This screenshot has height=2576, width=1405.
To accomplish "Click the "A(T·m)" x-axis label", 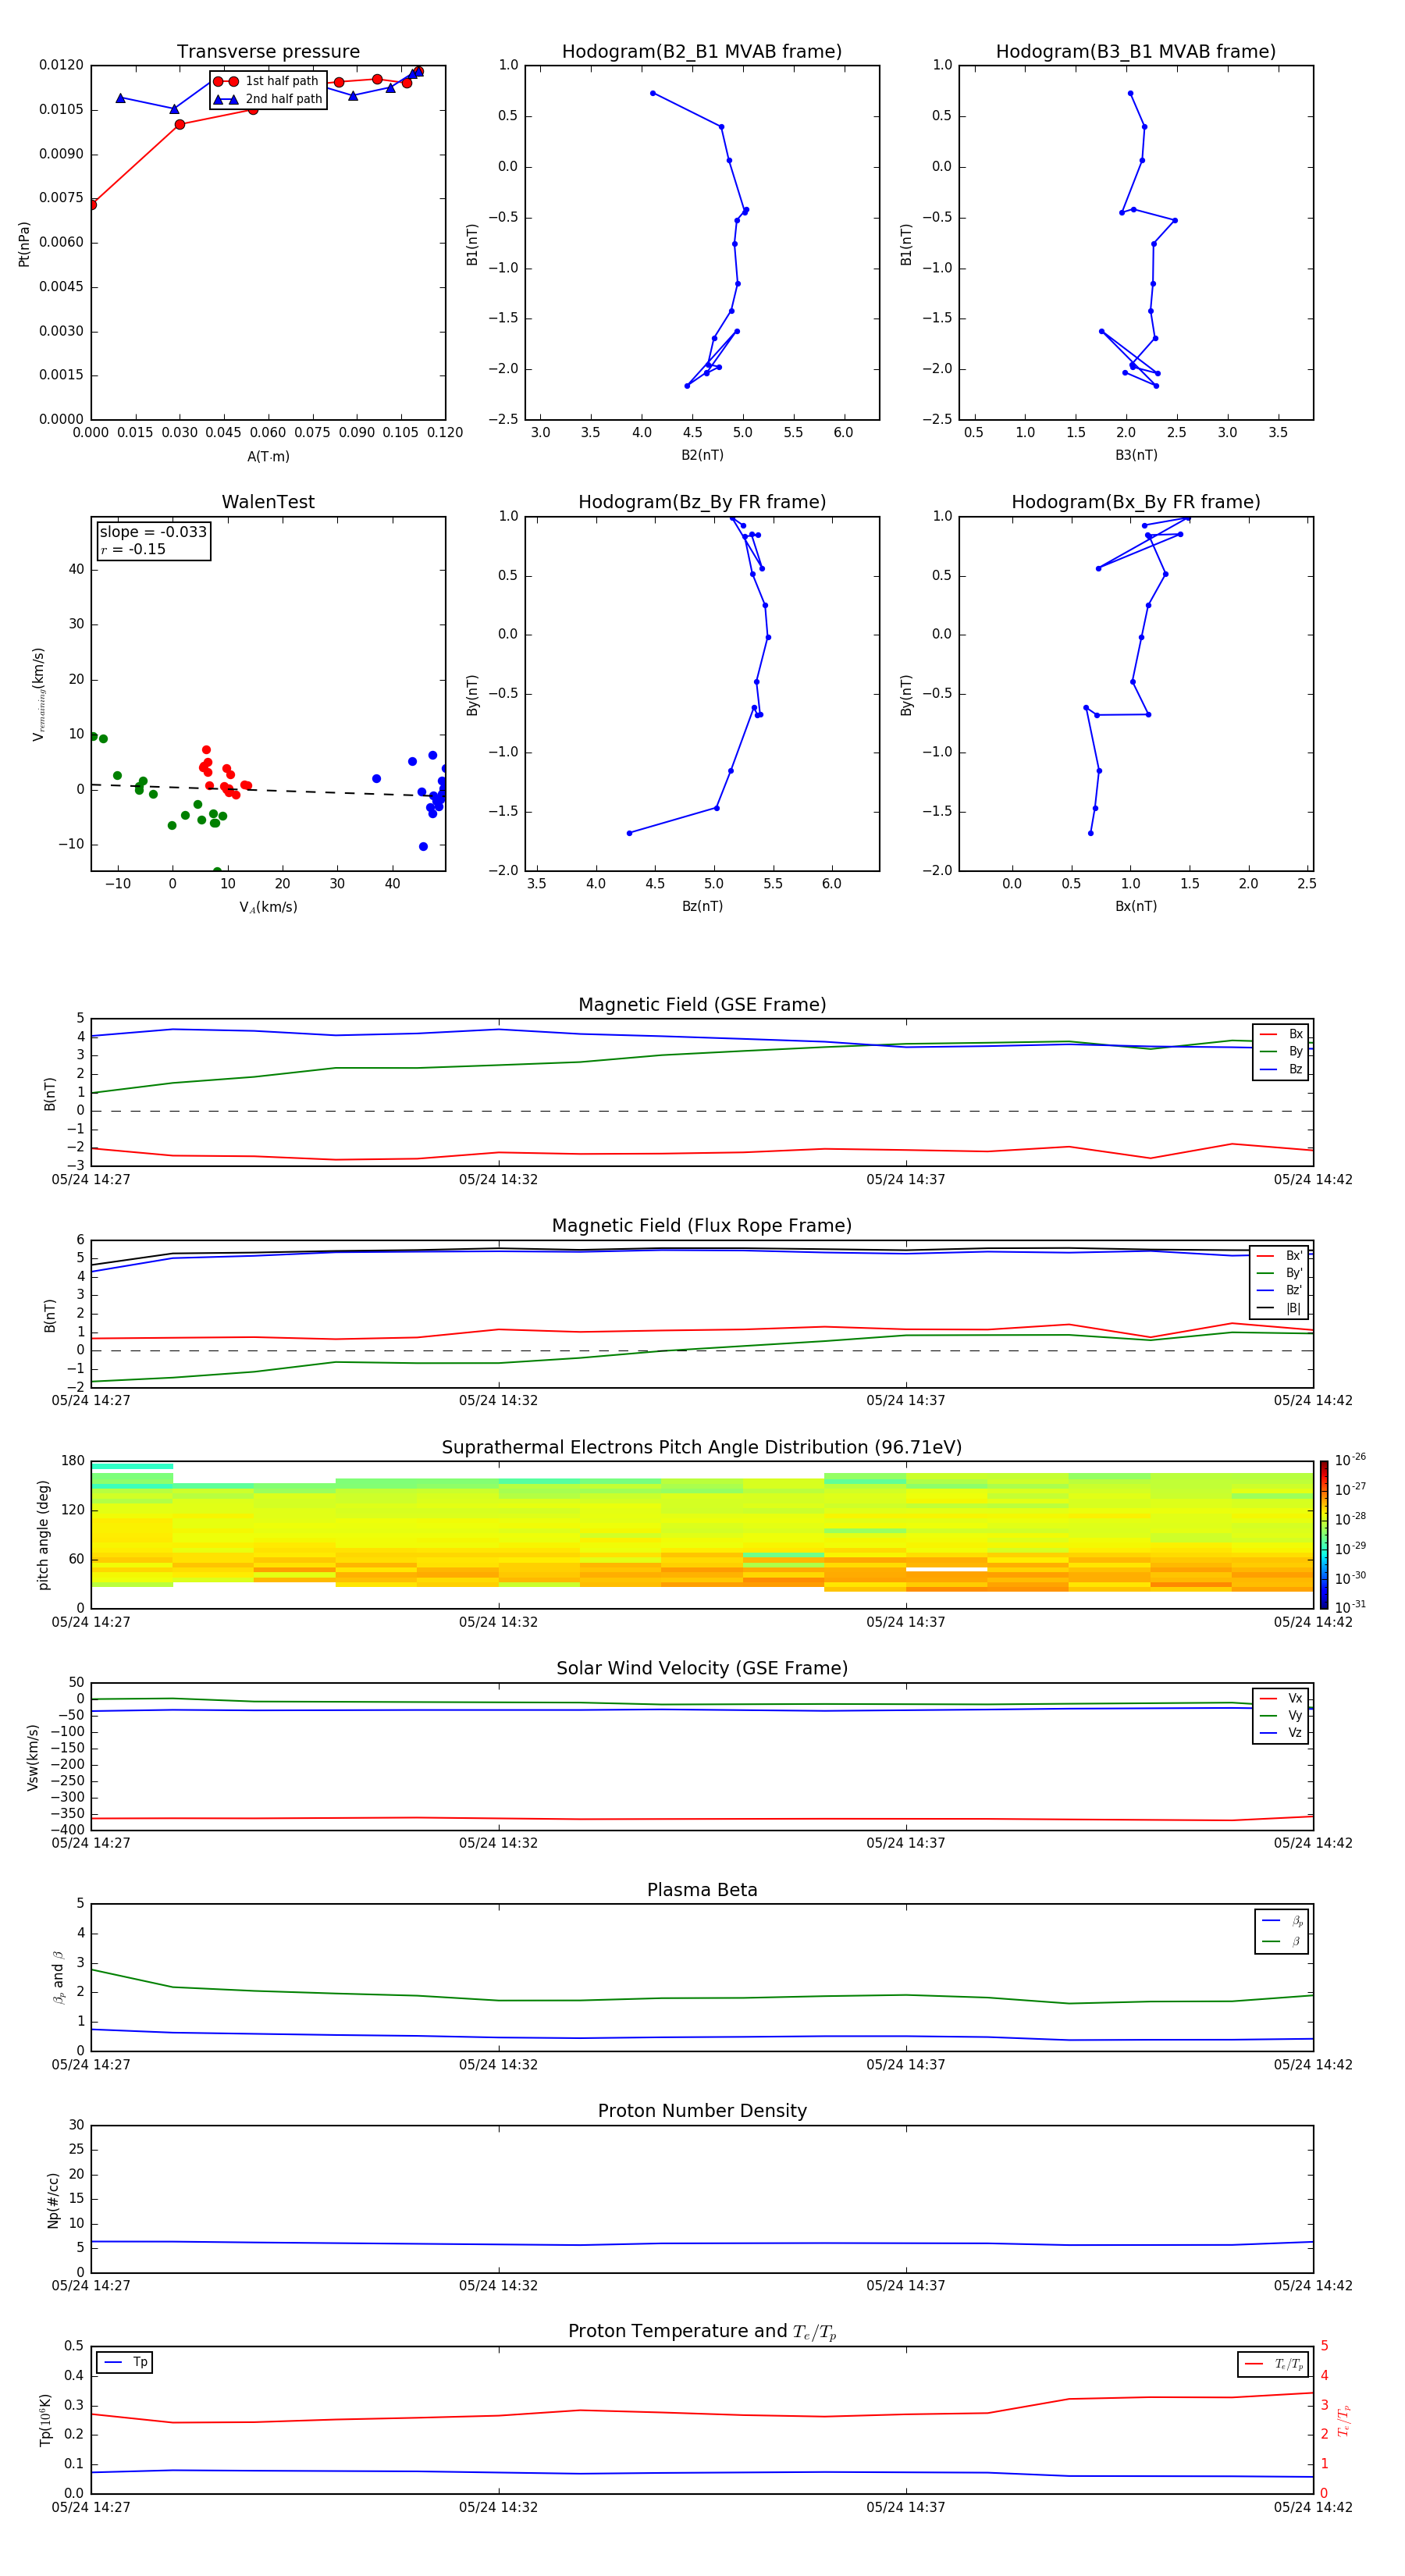I will 268,457.
